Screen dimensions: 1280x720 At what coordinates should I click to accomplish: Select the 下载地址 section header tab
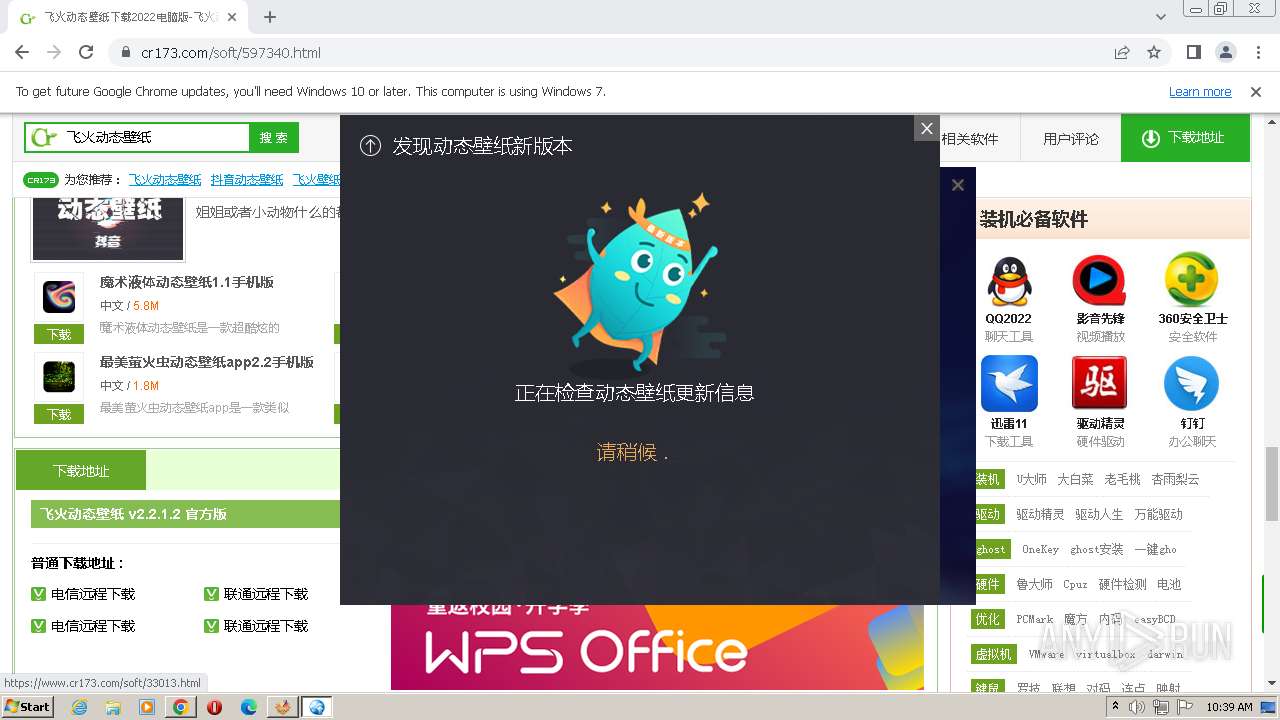click(81, 470)
